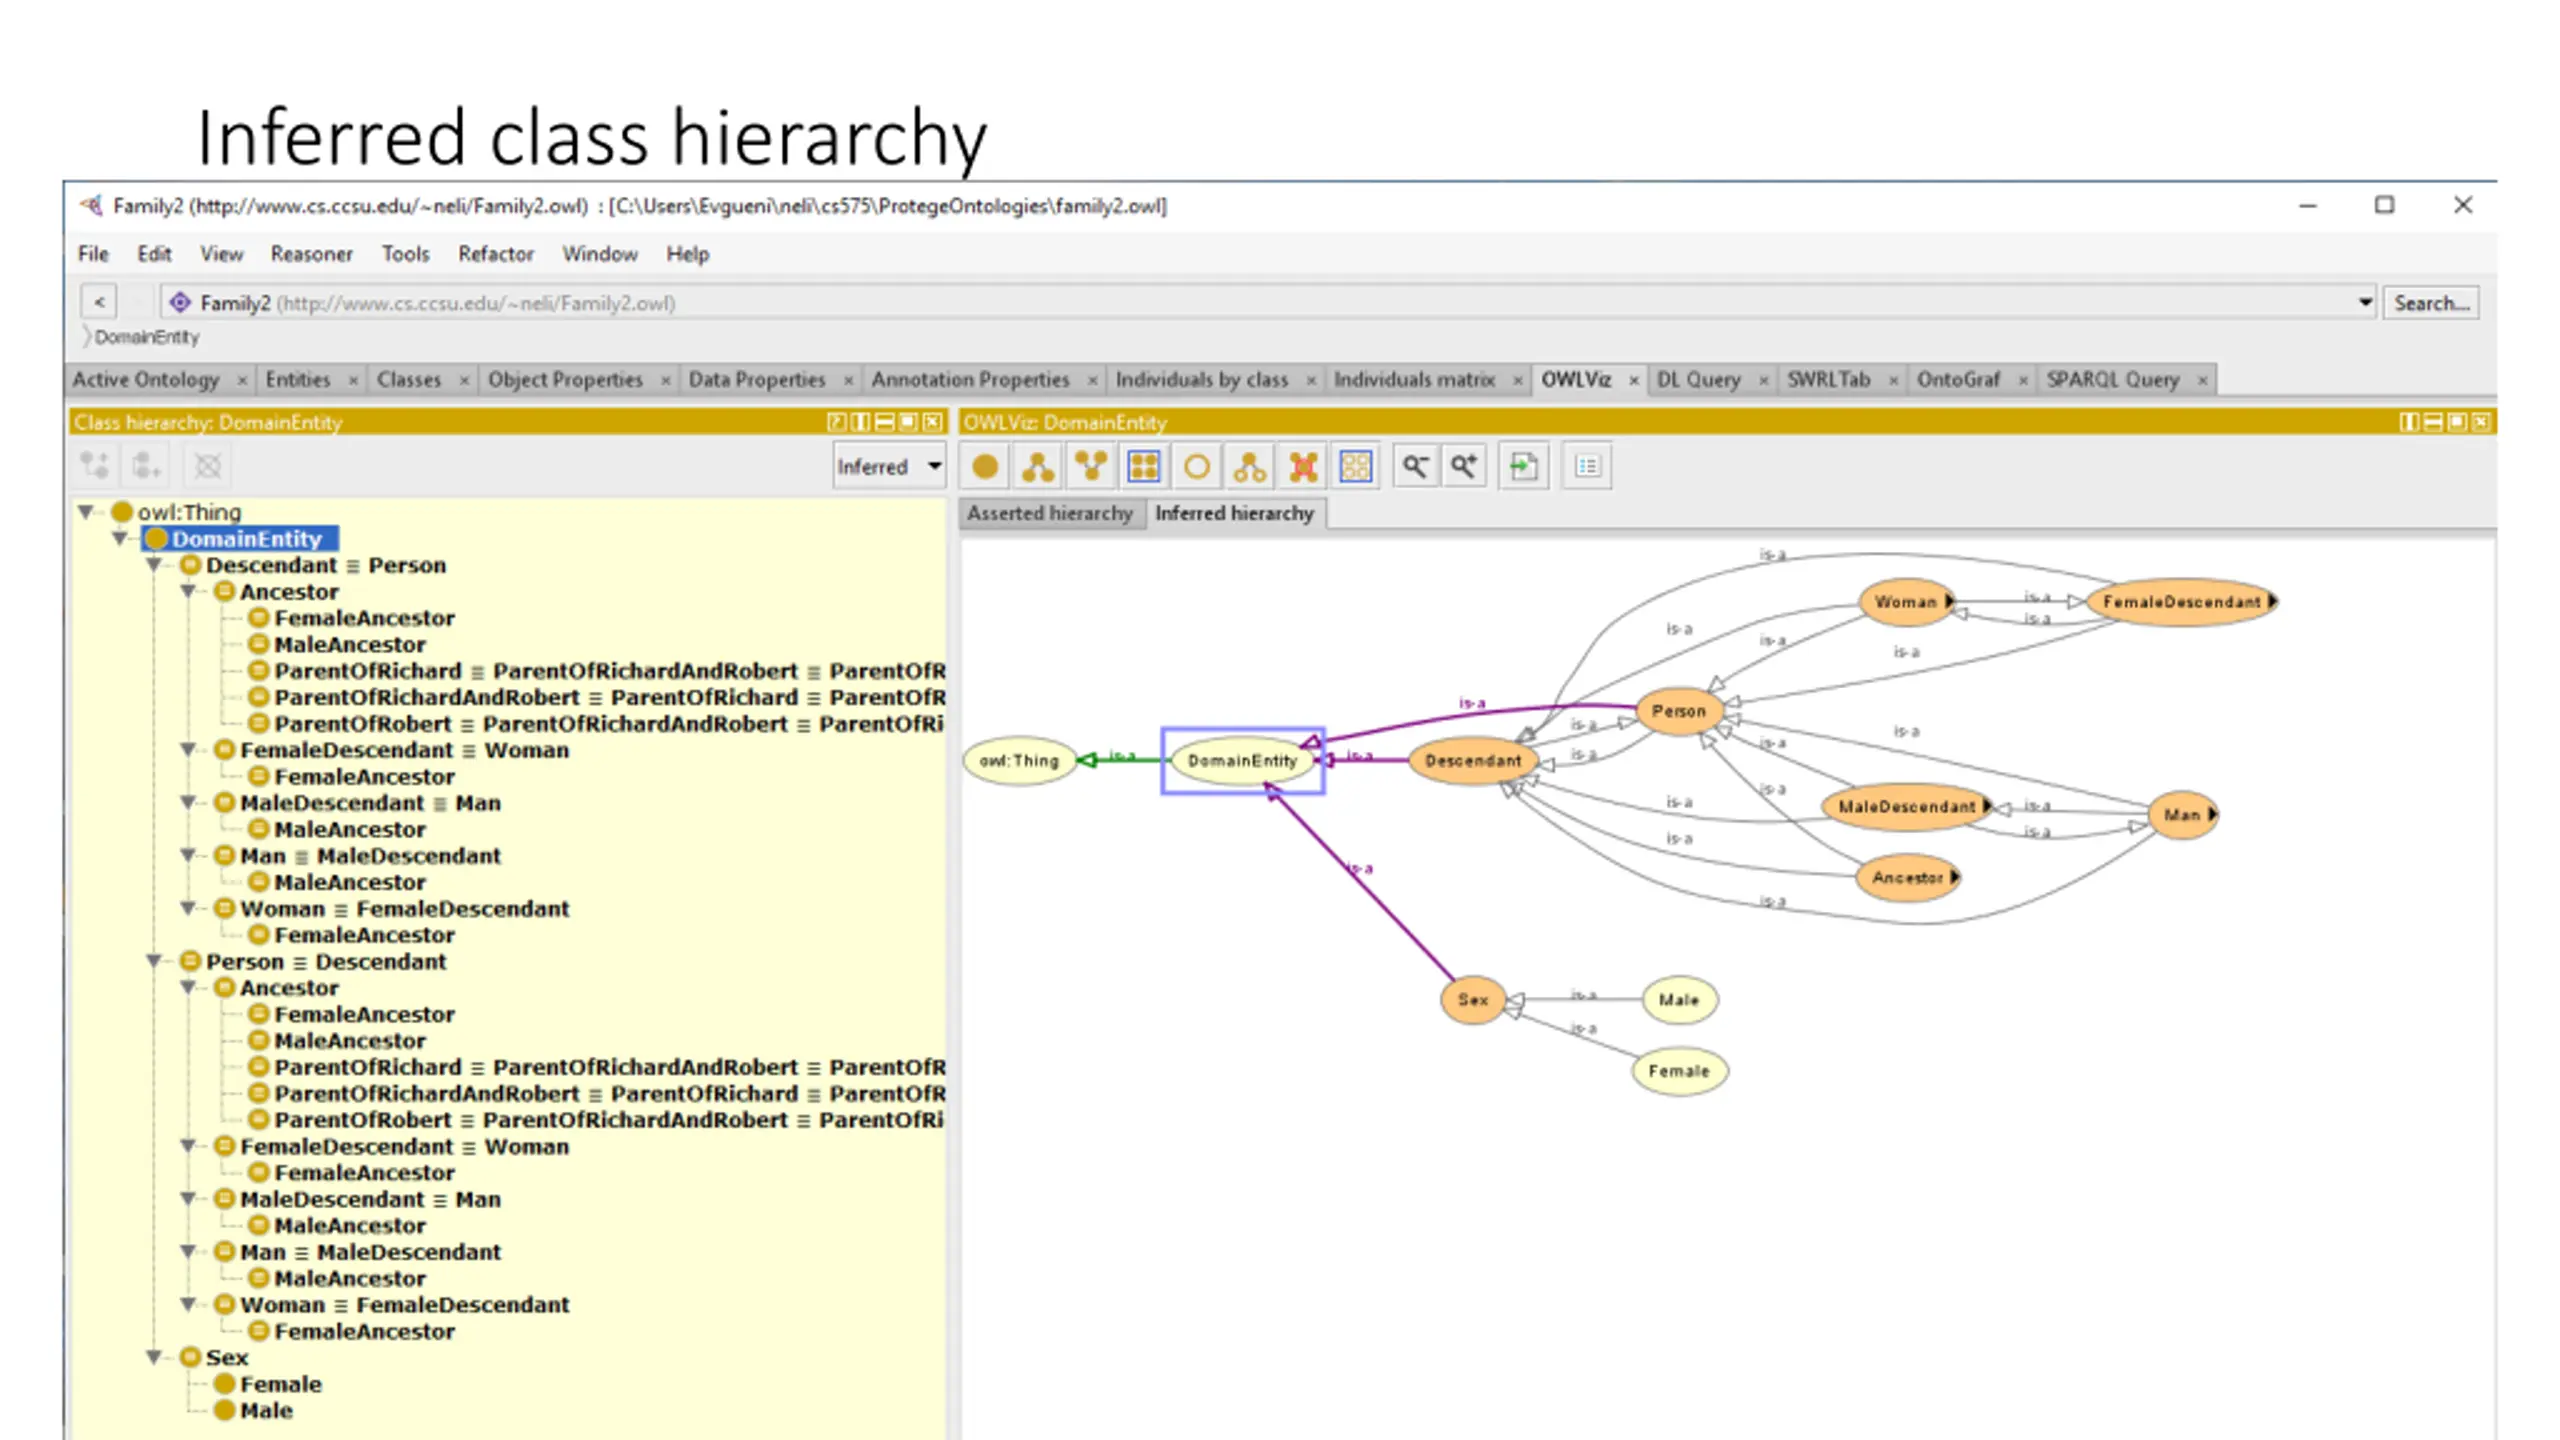This screenshot has width=2560, height=1440.
Task: Select the owl:Thing node in graph
Action: coord(1019,761)
